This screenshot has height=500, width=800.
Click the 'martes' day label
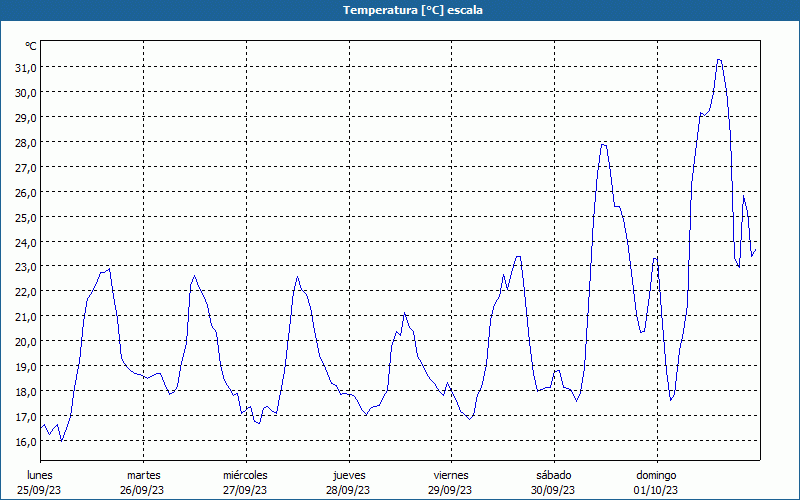(x=144, y=475)
